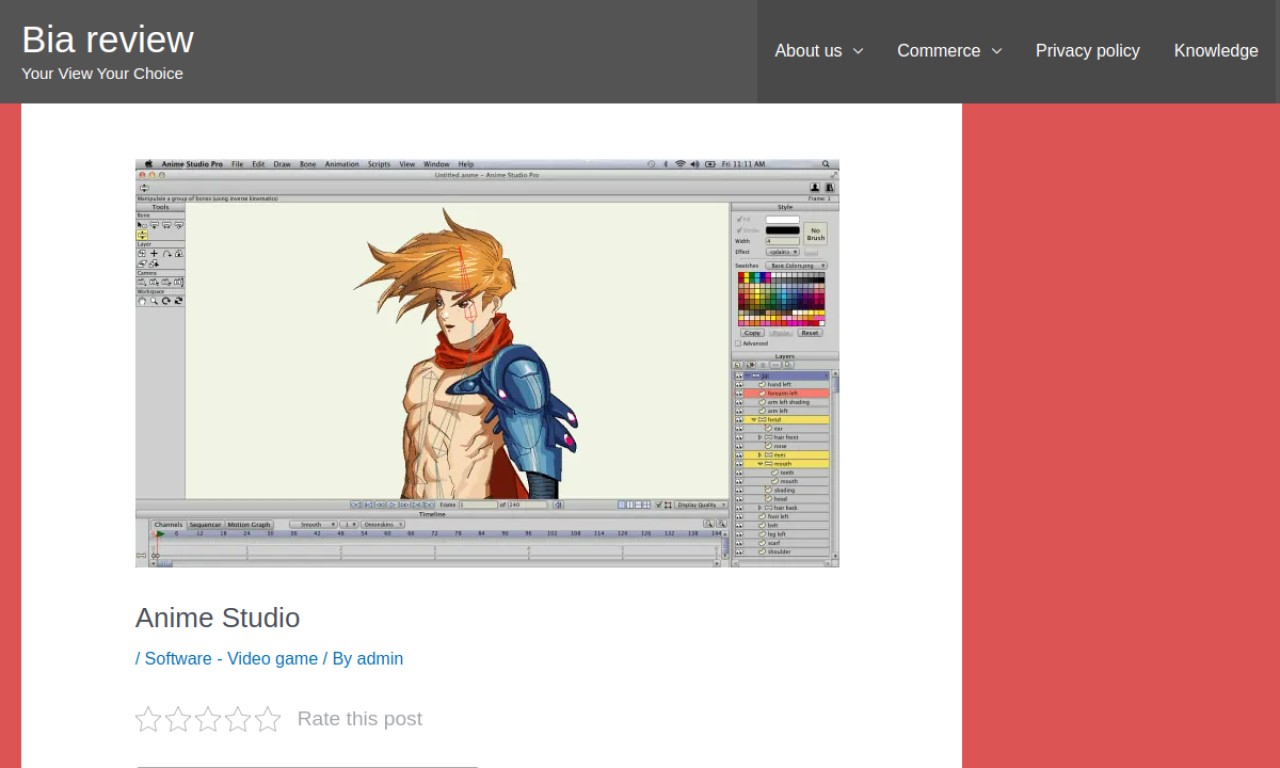The height and width of the screenshot is (768, 1280).
Task: Select the Select Bone arrow tool
Action: point(142,225)
